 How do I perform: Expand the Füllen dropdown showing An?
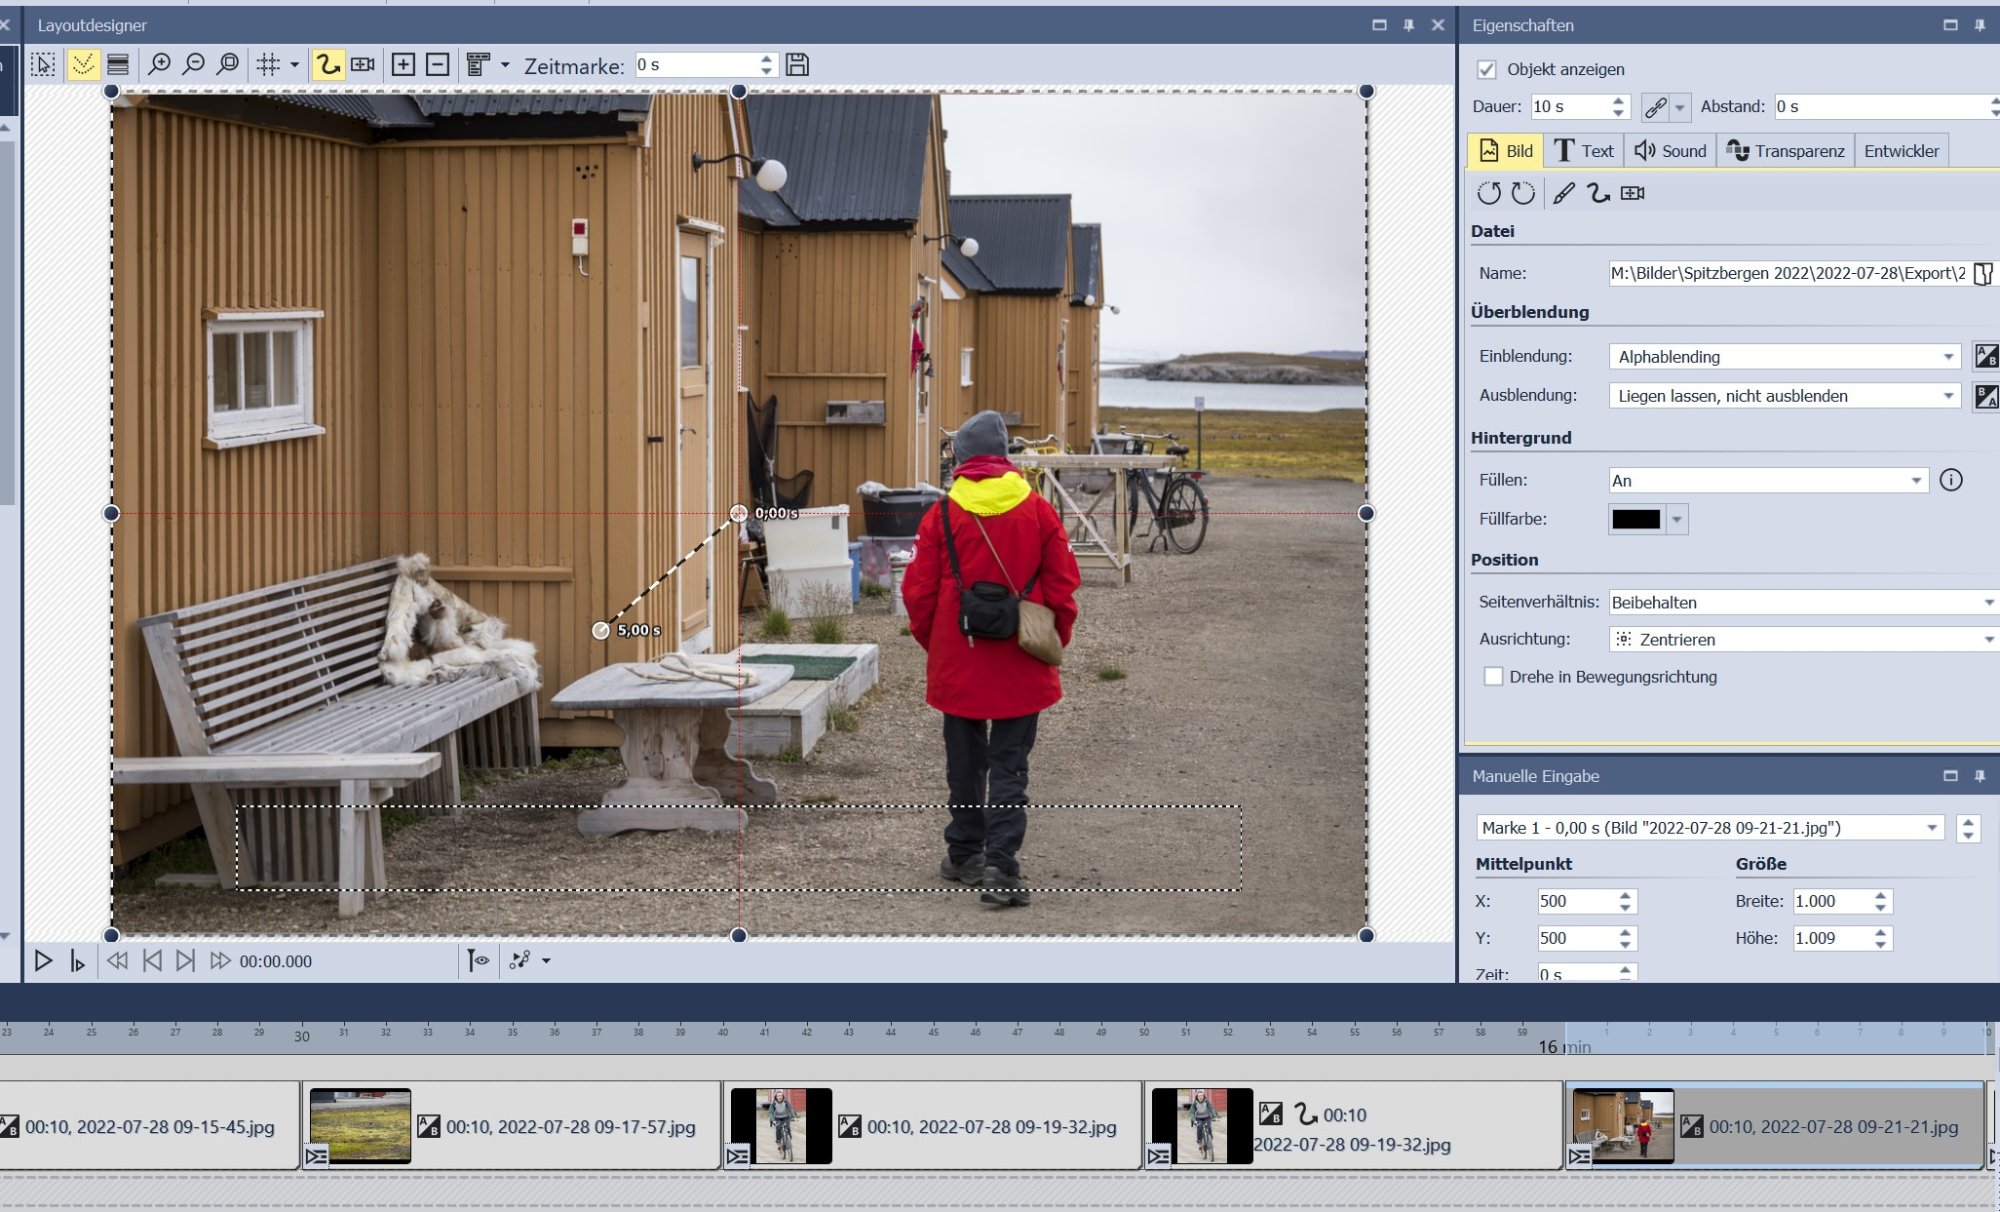[x=1767, y=481]
